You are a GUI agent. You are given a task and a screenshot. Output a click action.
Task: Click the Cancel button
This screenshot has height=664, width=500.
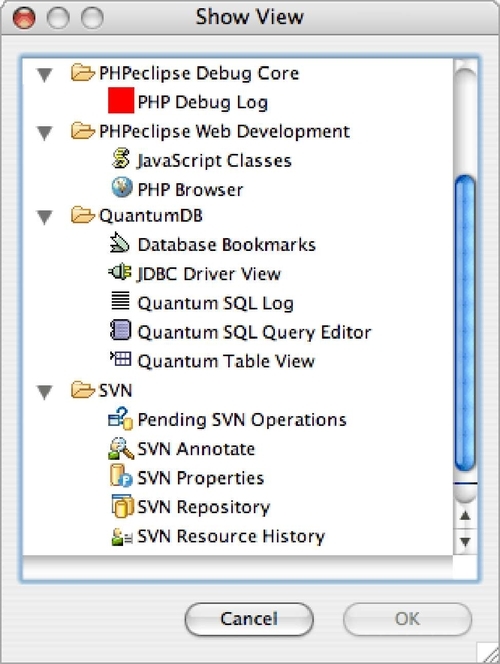point(249,619)
